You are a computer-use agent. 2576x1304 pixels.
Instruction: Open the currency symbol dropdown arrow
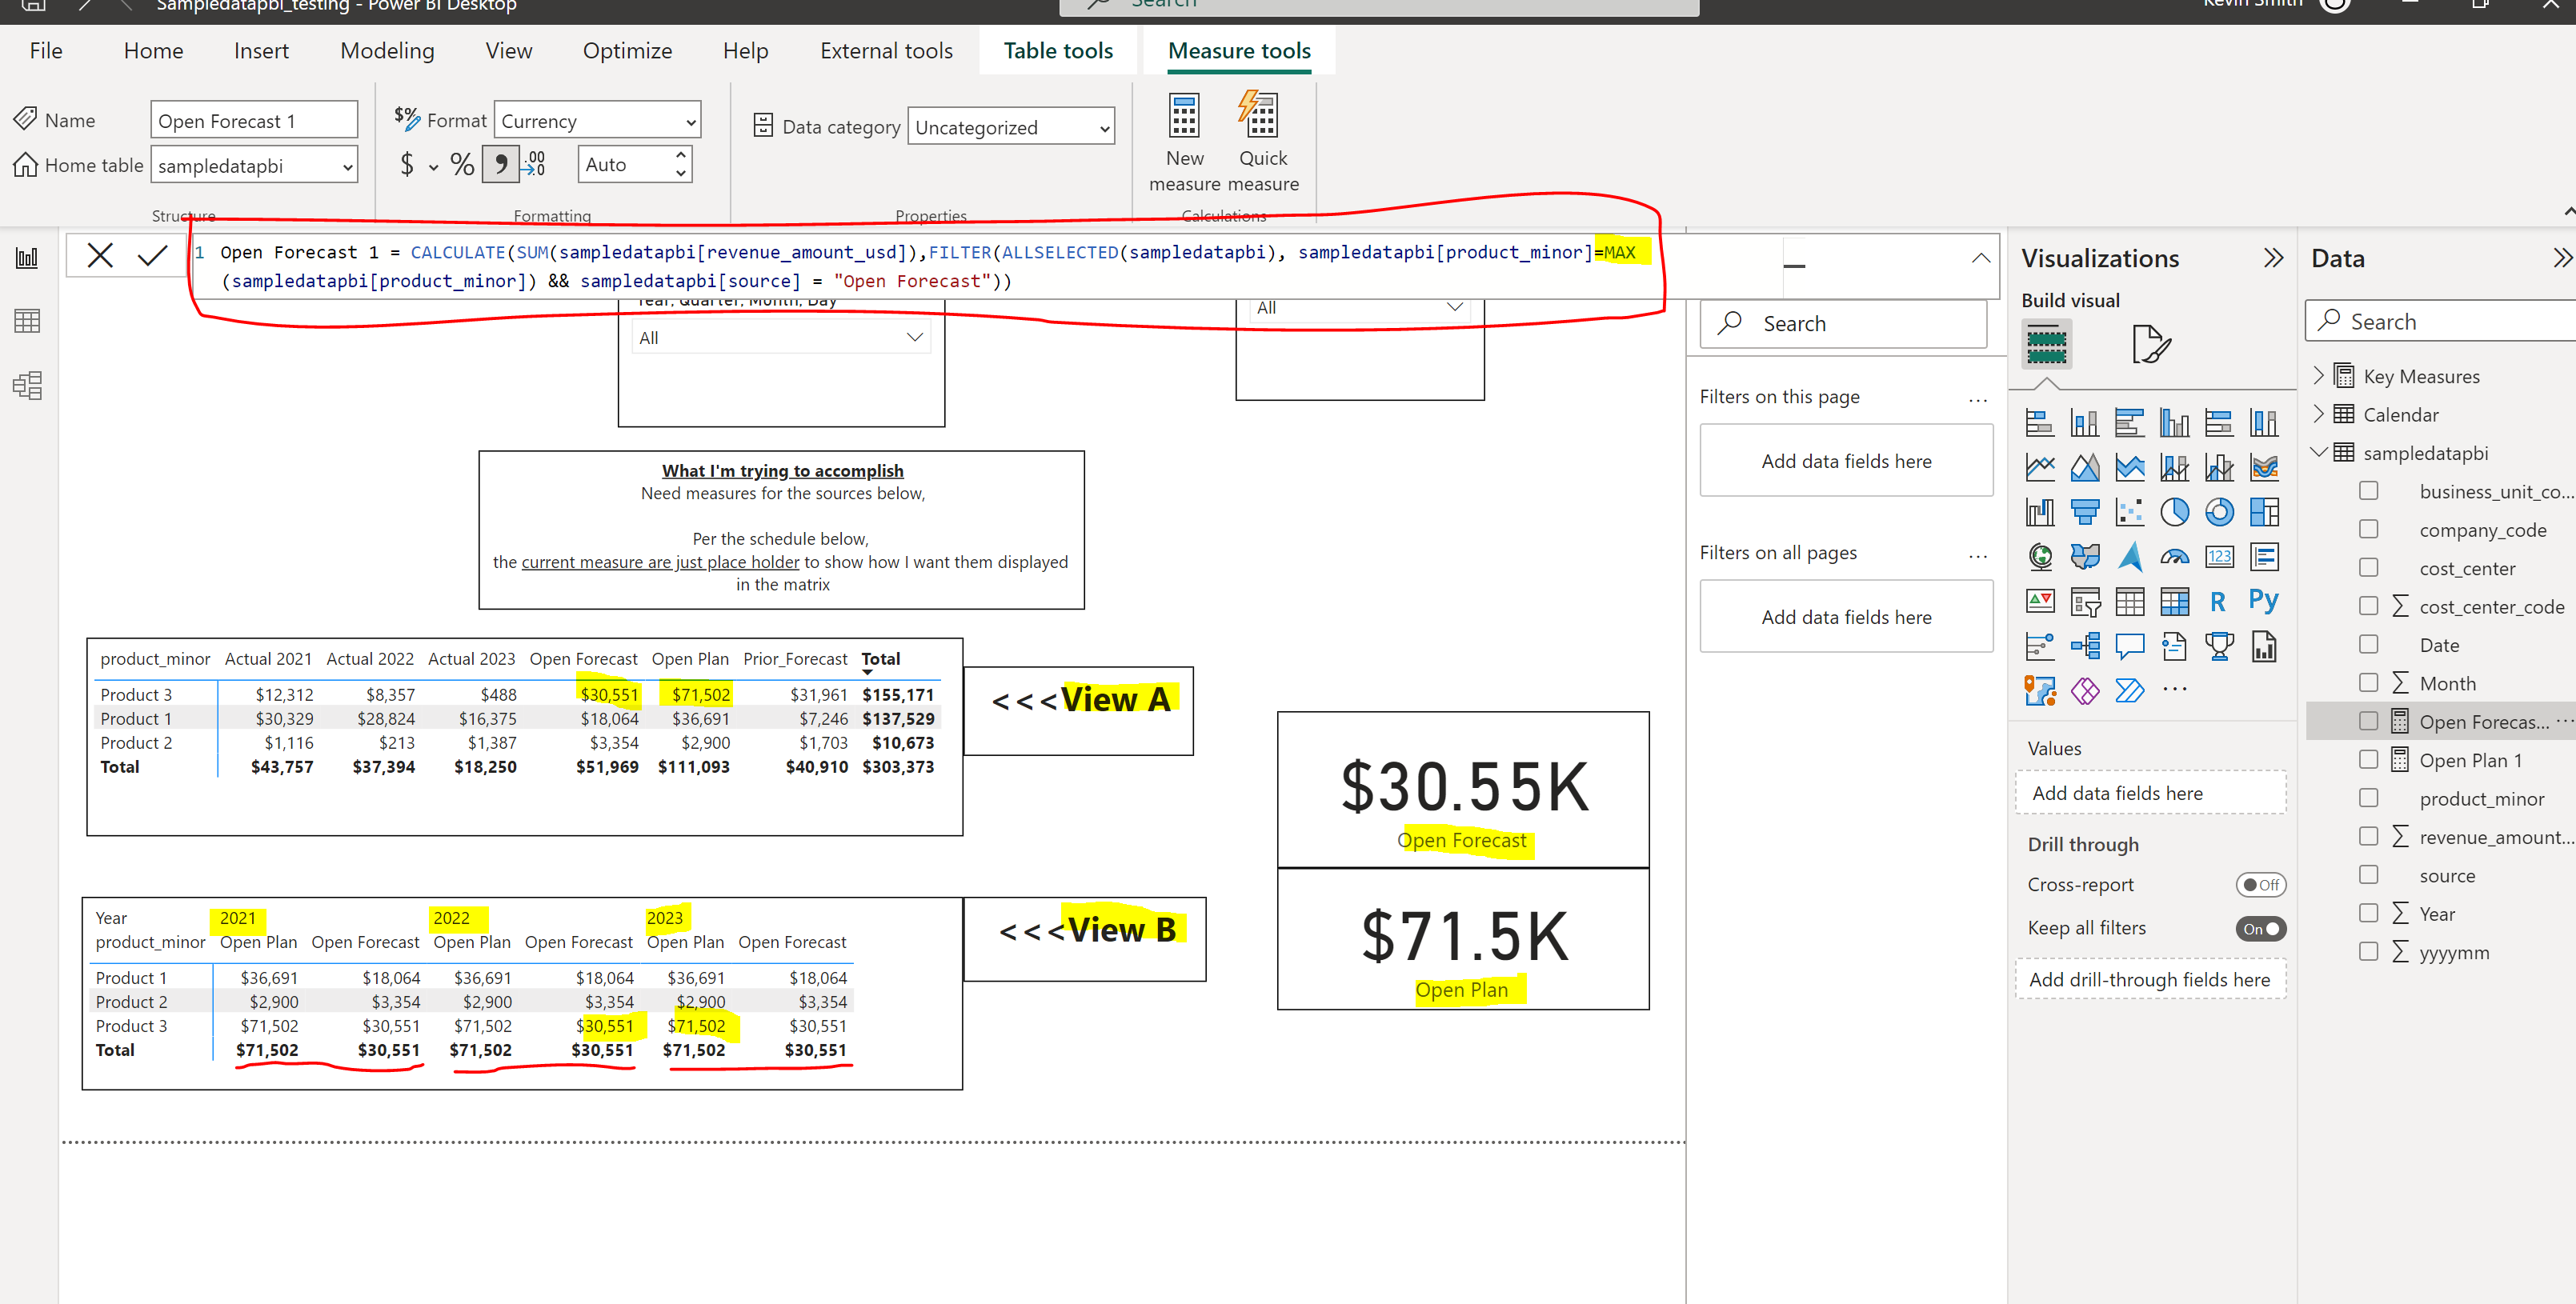433,167
